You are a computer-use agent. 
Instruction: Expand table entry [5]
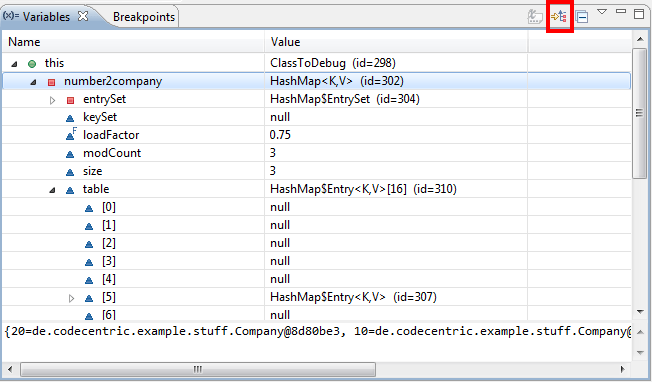[72, 298]
